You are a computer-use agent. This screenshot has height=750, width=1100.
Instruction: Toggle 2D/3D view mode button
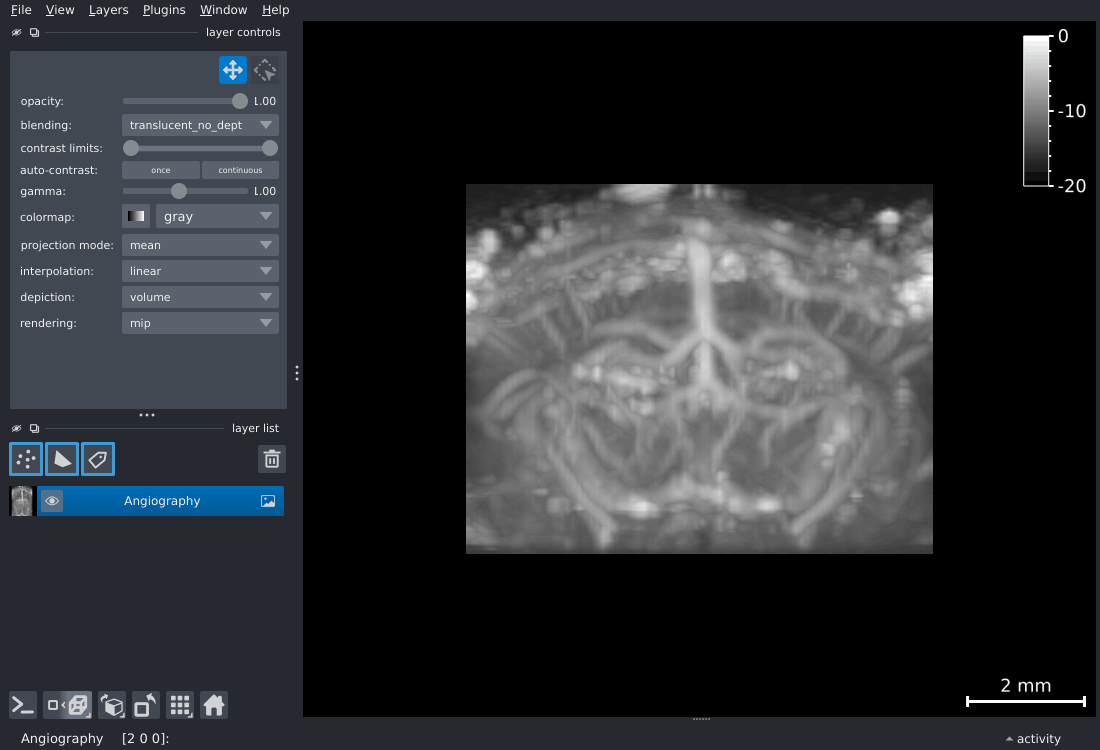coord(68,705)
